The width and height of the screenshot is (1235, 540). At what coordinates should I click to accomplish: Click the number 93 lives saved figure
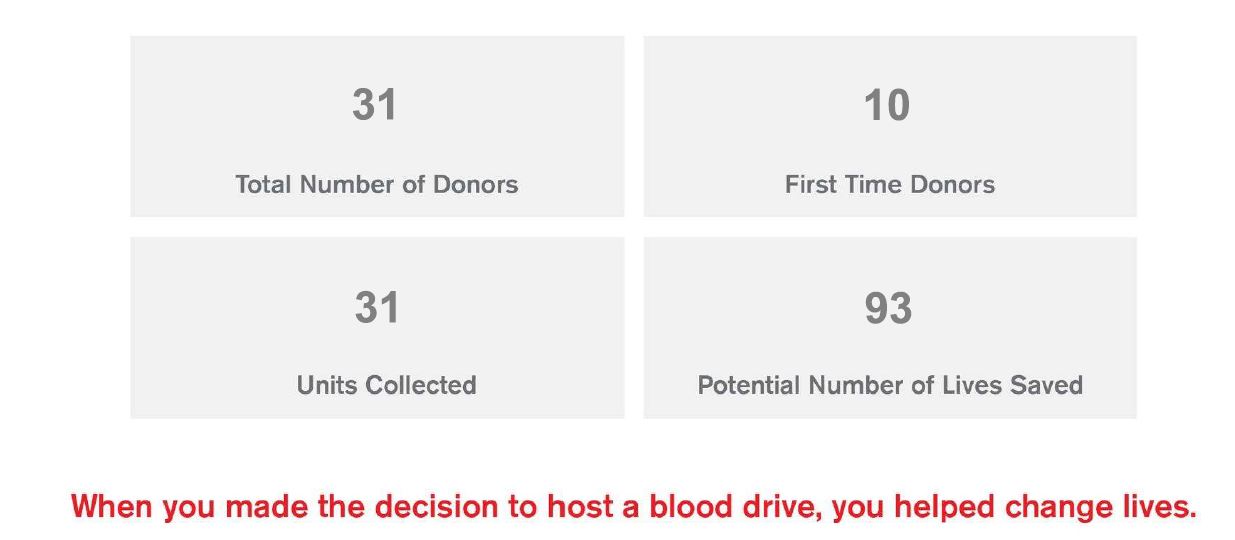click(888, 308)
